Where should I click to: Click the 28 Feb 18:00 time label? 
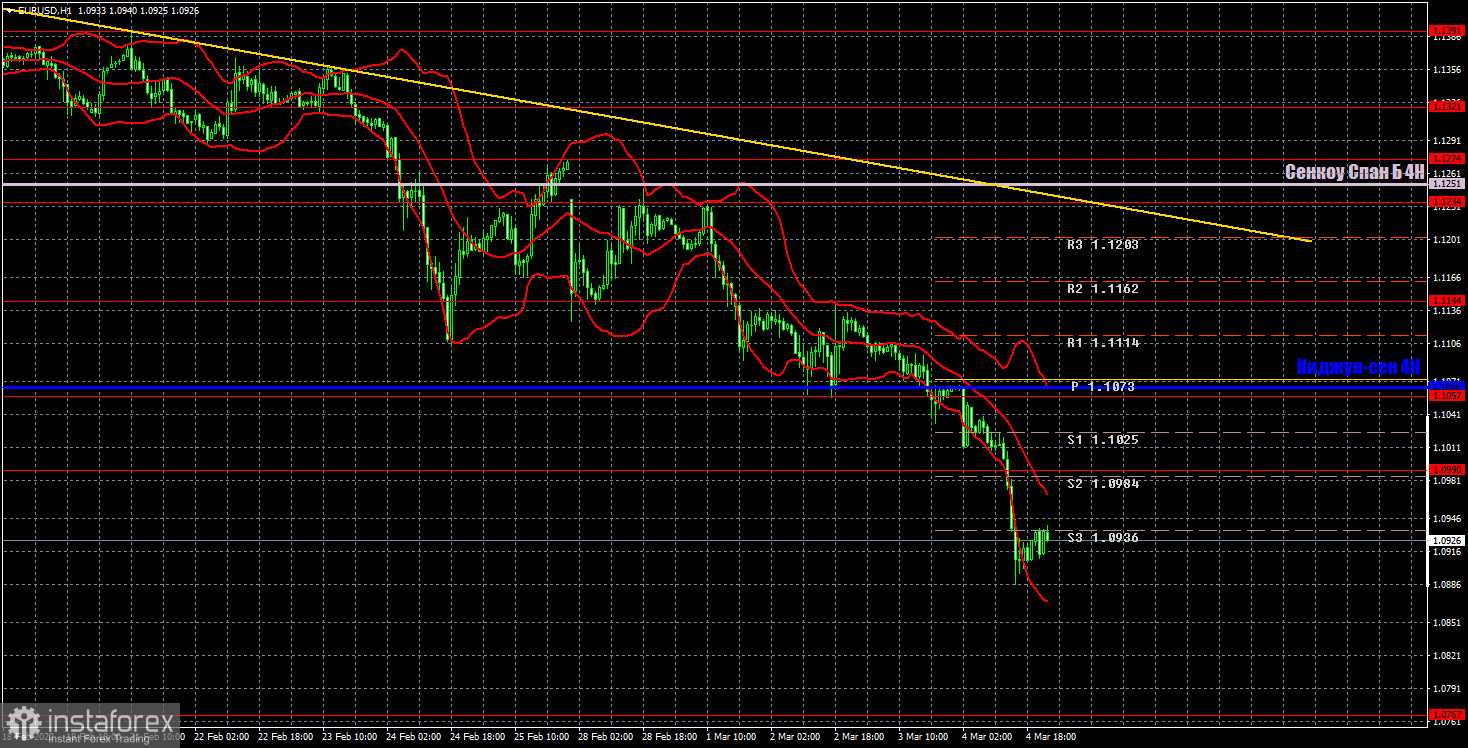[670, 737]
